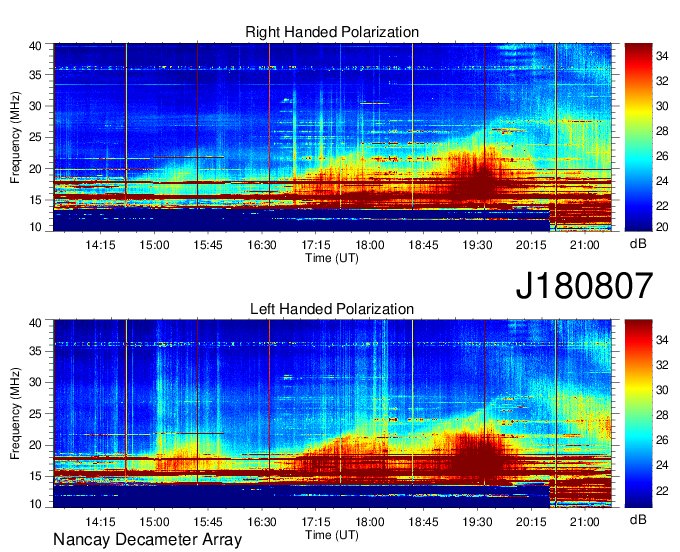Click the 19:30 tick label on bottom plot

click(477, 522)
